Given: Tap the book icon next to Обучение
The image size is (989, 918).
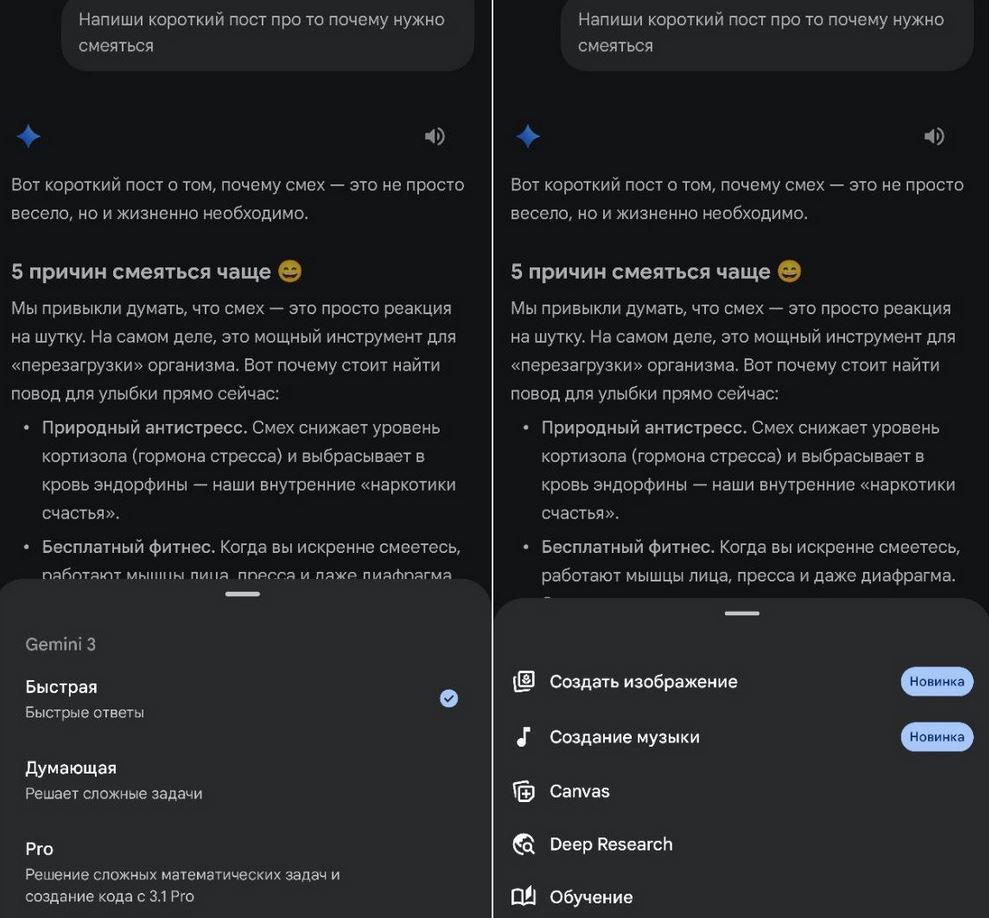Looking at the screenshot, I should click(524, 896).
